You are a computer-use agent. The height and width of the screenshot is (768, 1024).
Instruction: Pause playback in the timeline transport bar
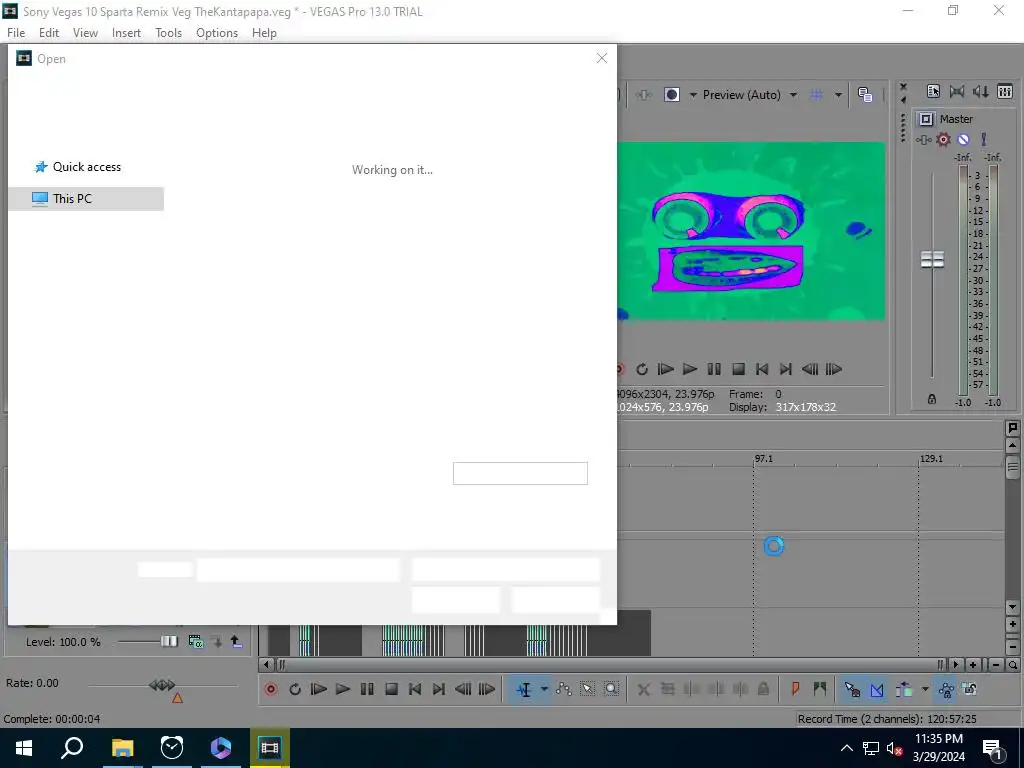(367, 689)
